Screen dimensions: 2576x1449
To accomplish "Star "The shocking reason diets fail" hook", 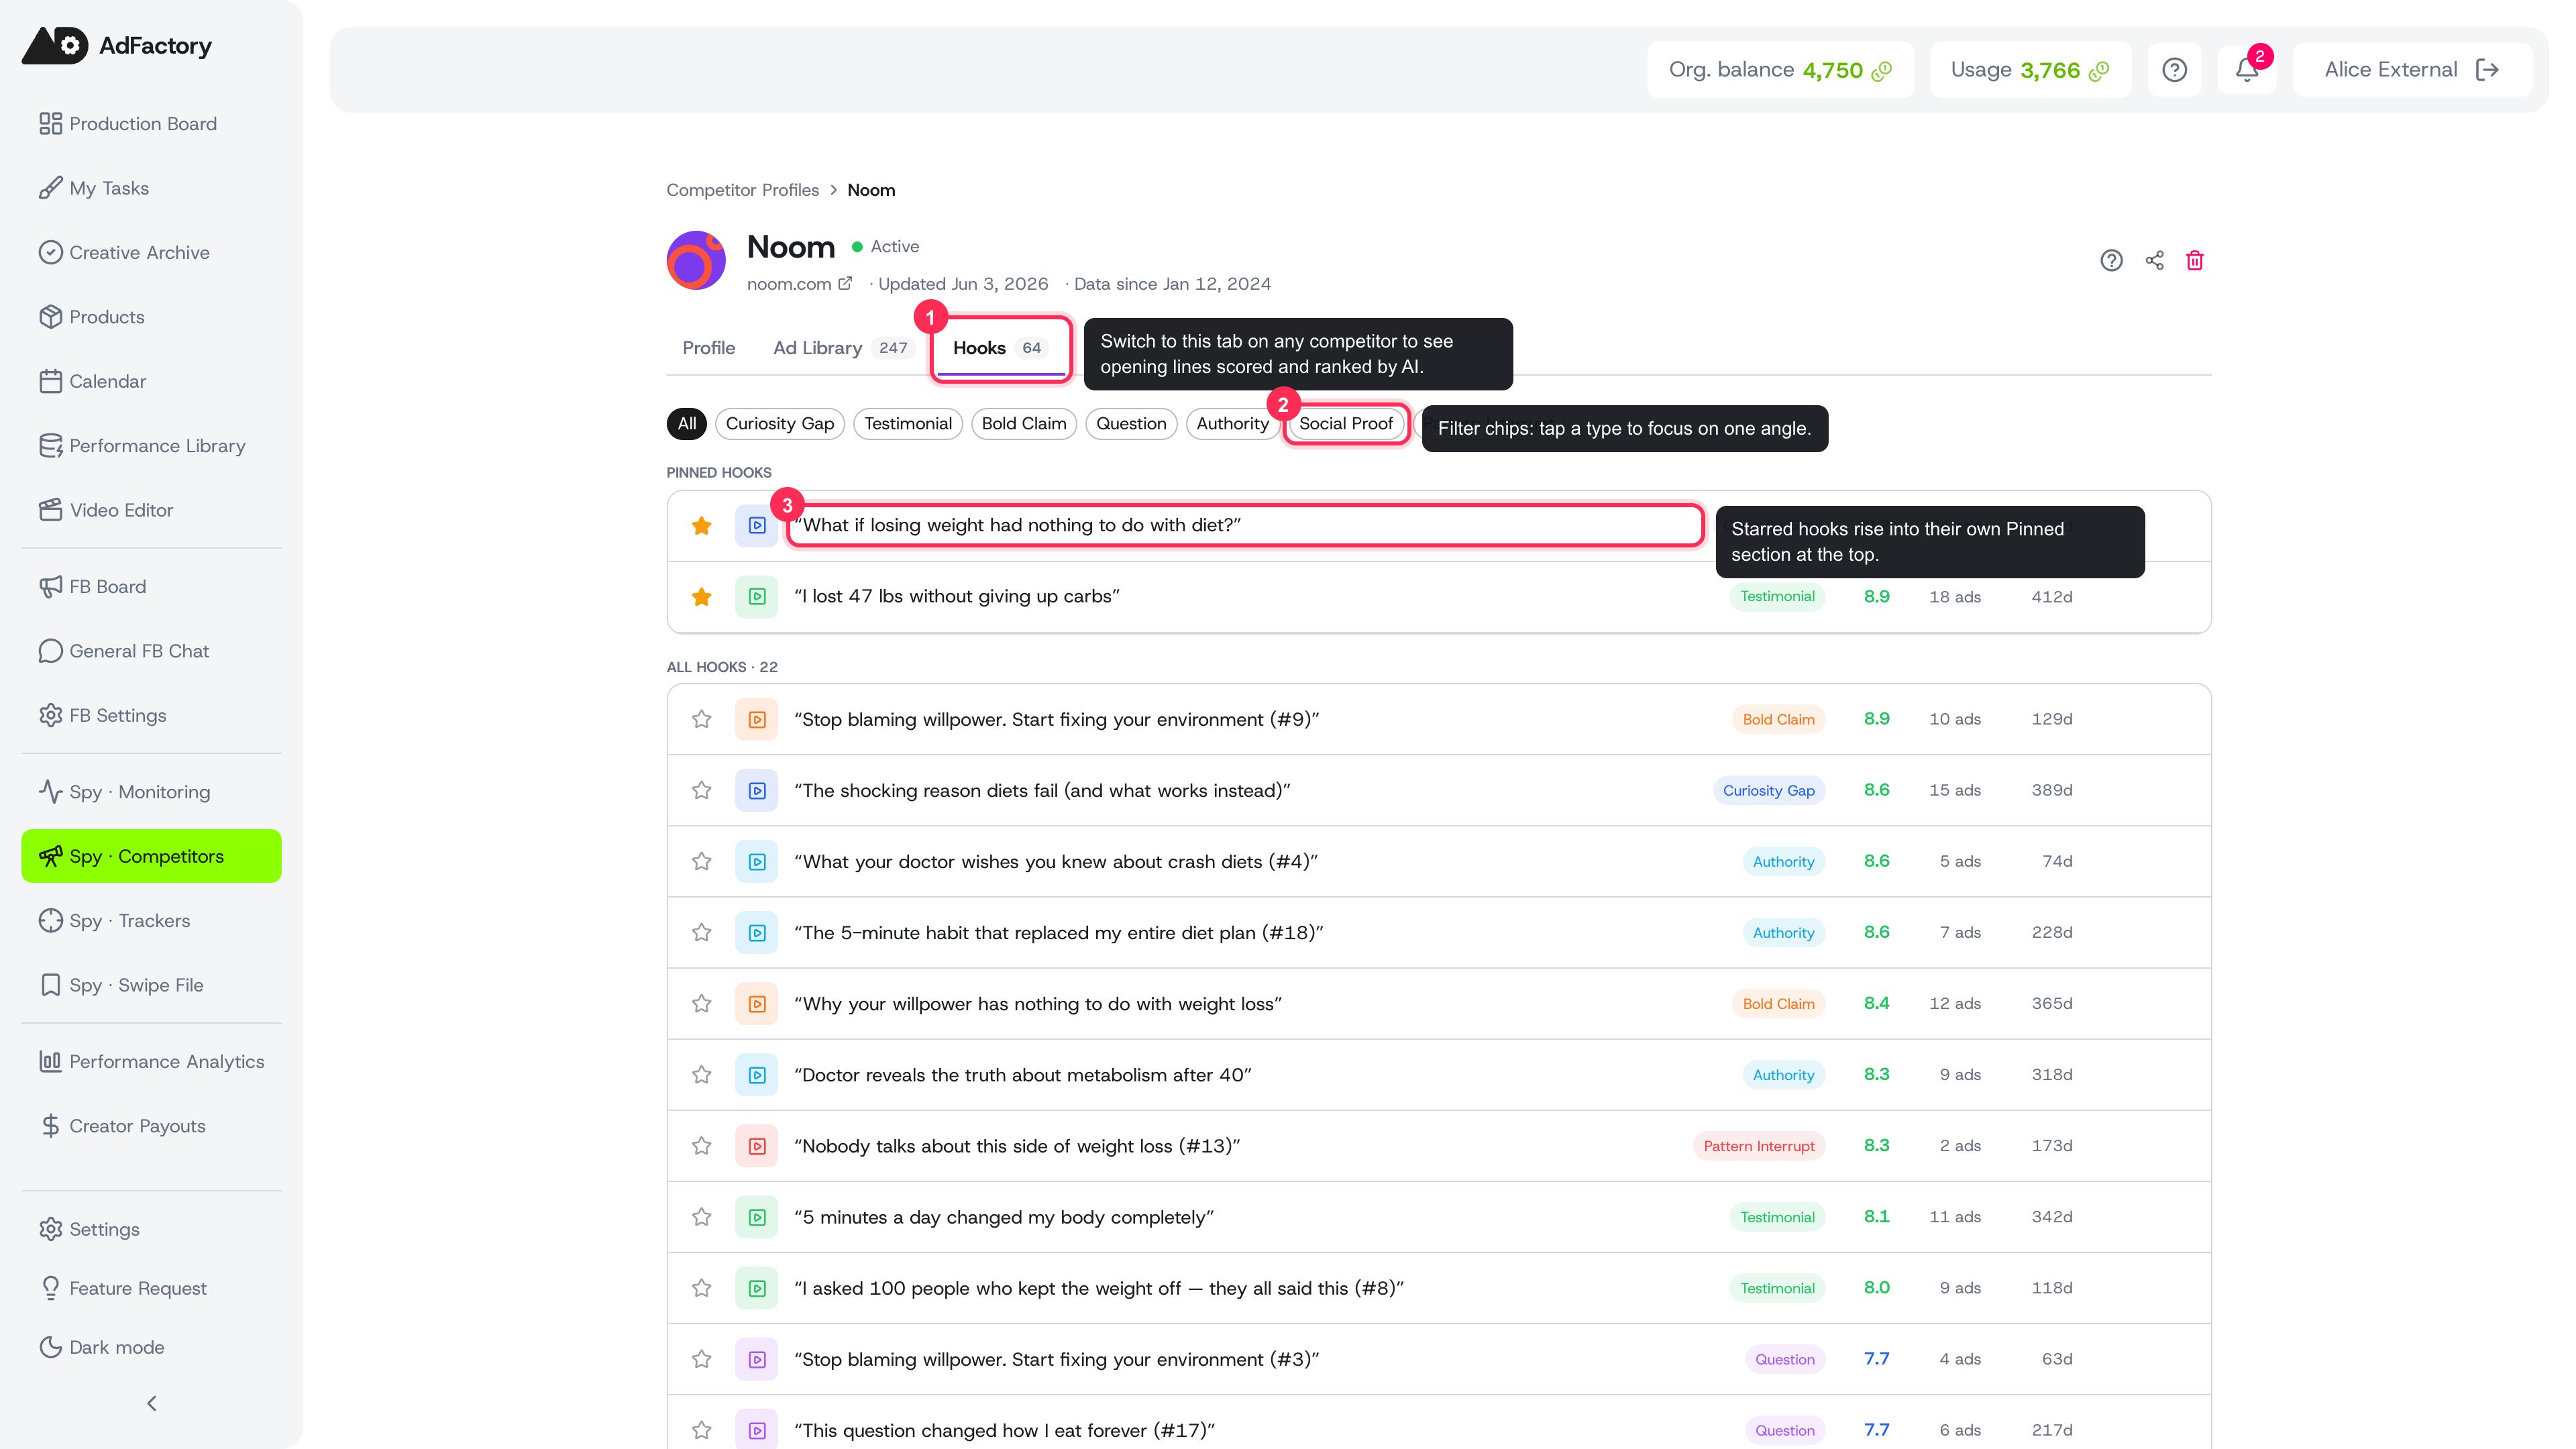I will click(702, 790).
